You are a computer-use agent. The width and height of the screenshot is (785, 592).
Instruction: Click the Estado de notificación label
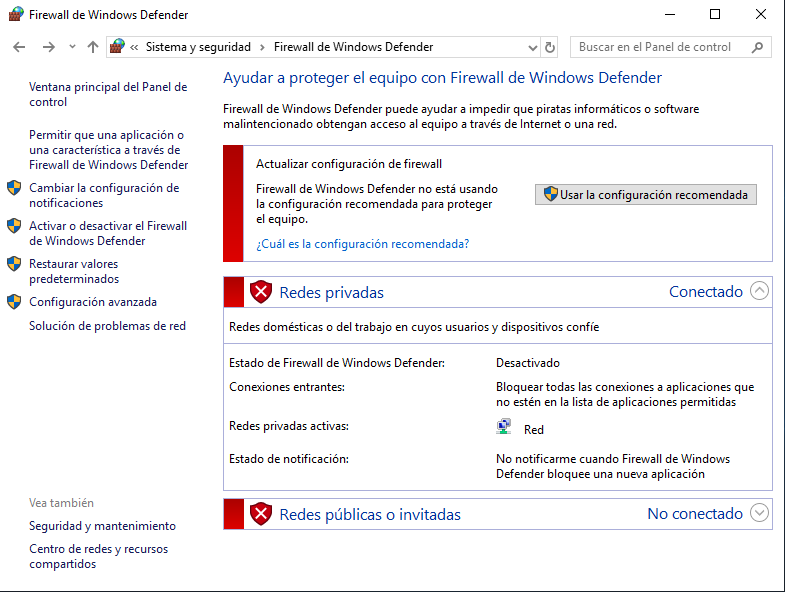(289, 459)
